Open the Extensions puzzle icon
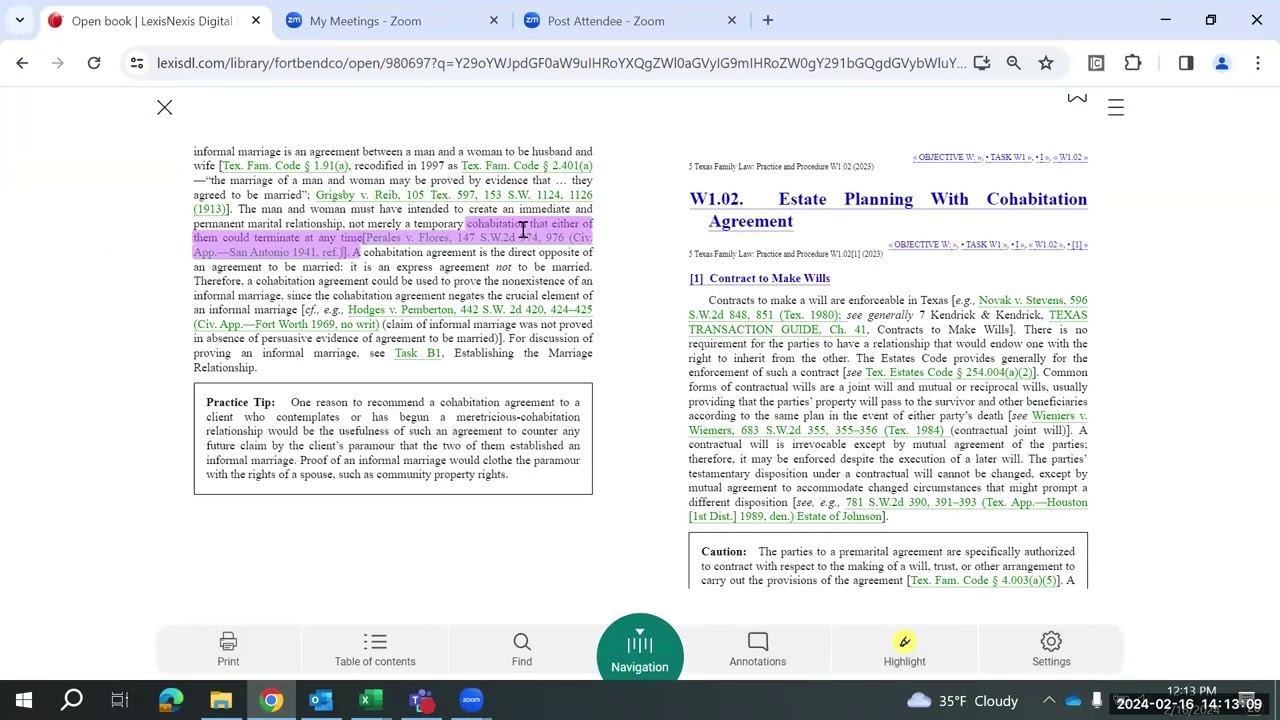 coord(1133,63)
